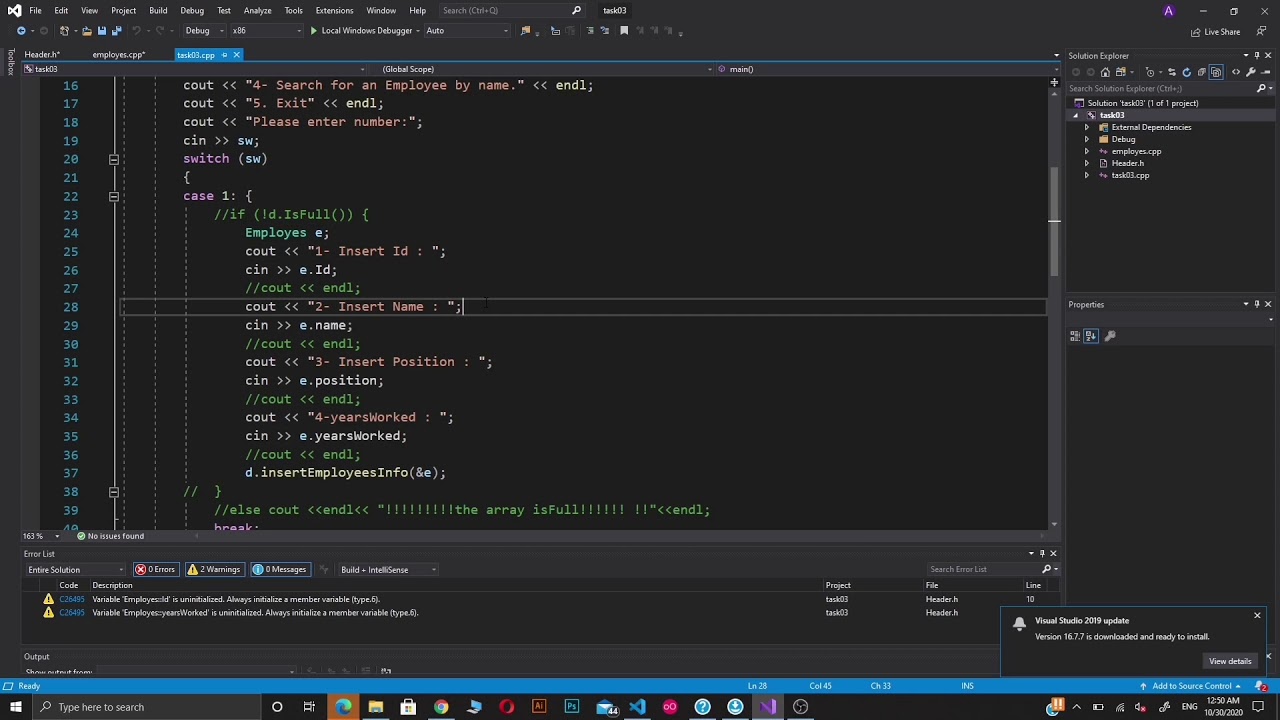This screenshot has width=1280, height=720.
Task: Open the File menu
Action: click(x=35, y=11)
